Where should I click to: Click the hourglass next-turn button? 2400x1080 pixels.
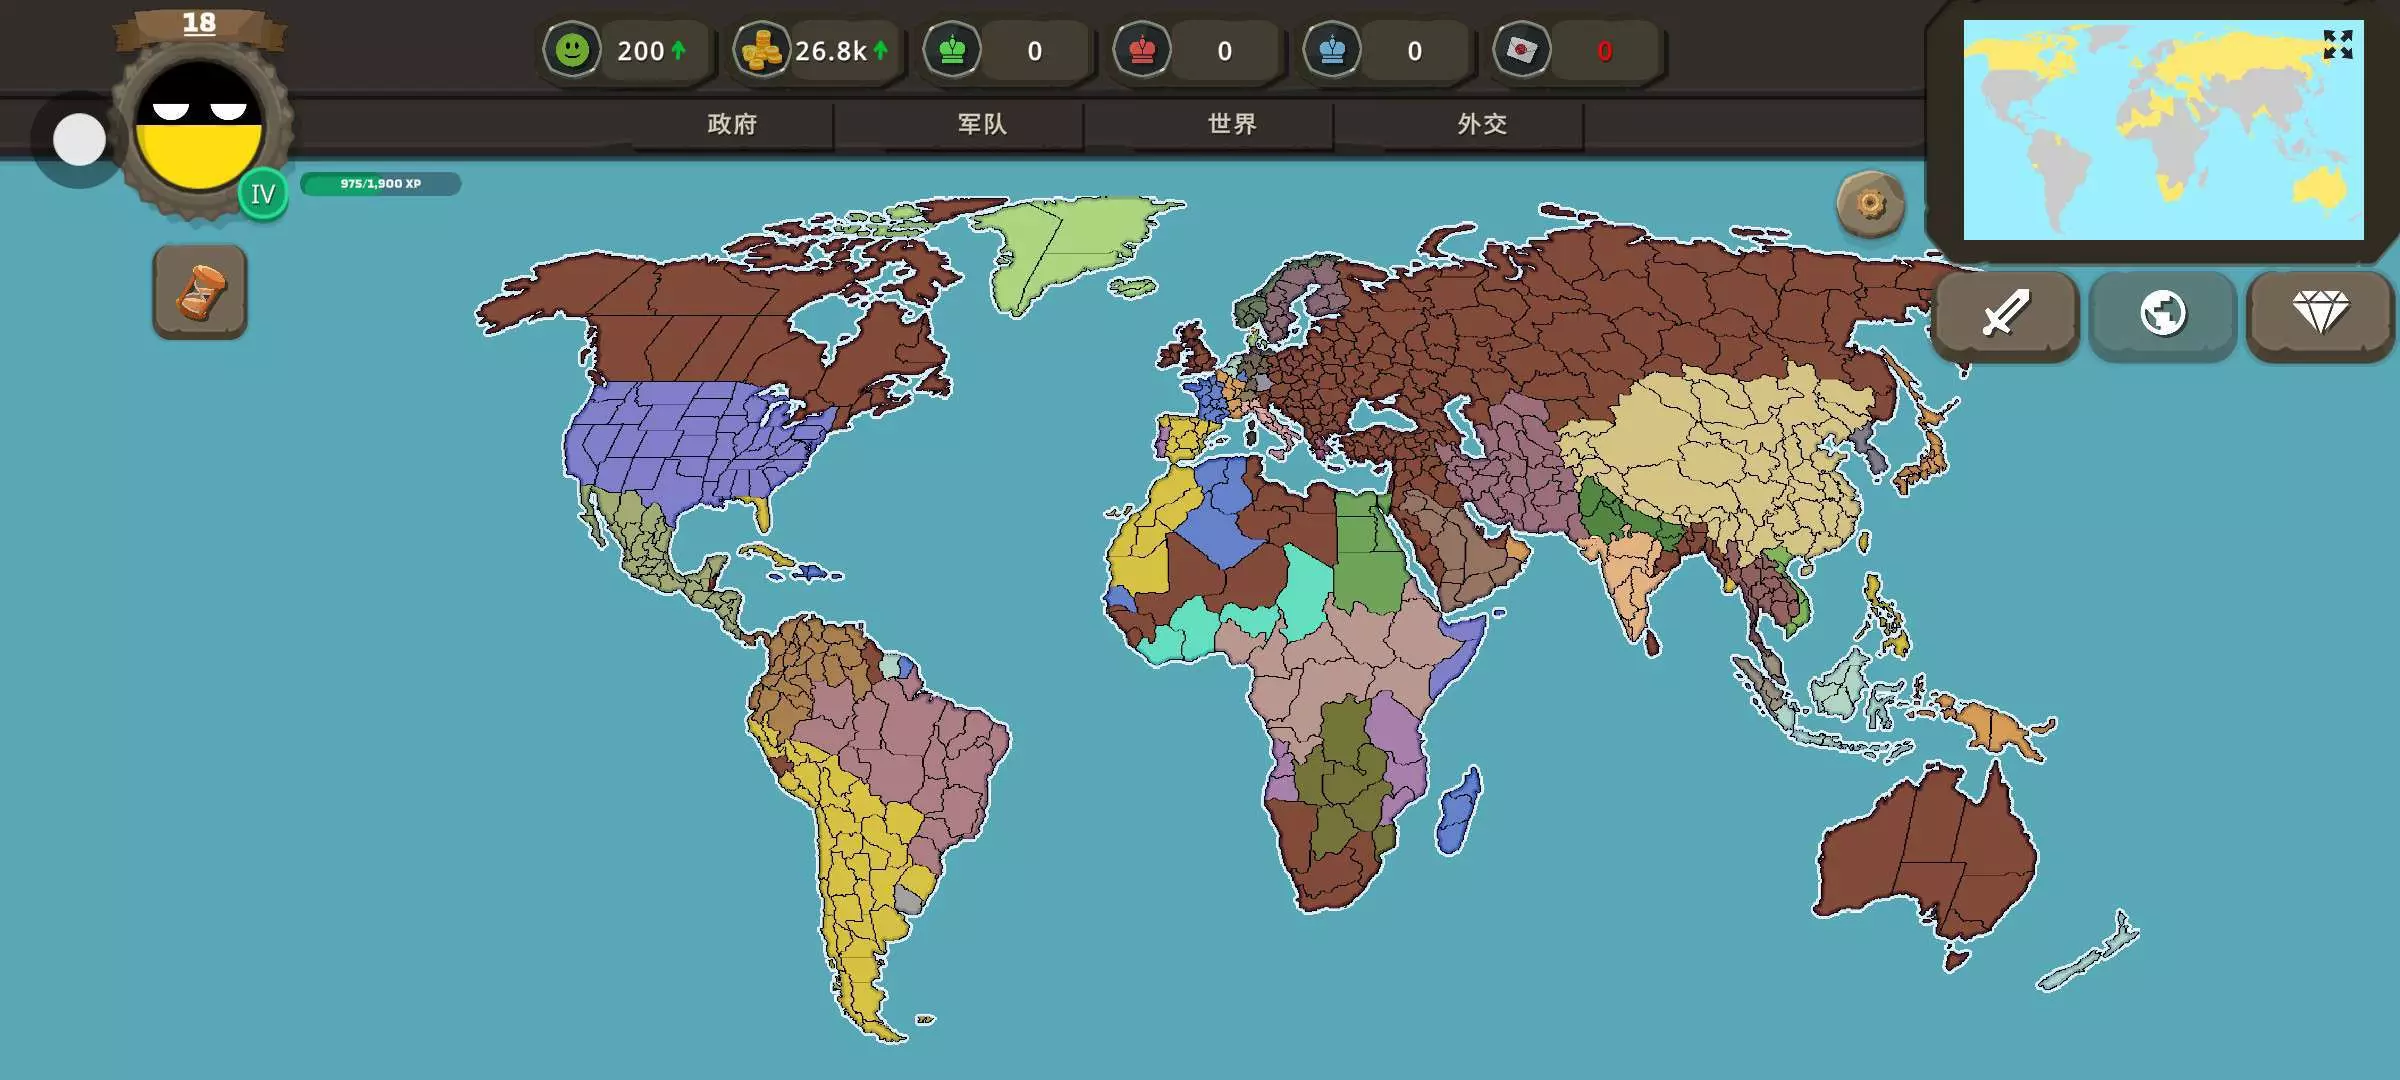tap(200, 292)
